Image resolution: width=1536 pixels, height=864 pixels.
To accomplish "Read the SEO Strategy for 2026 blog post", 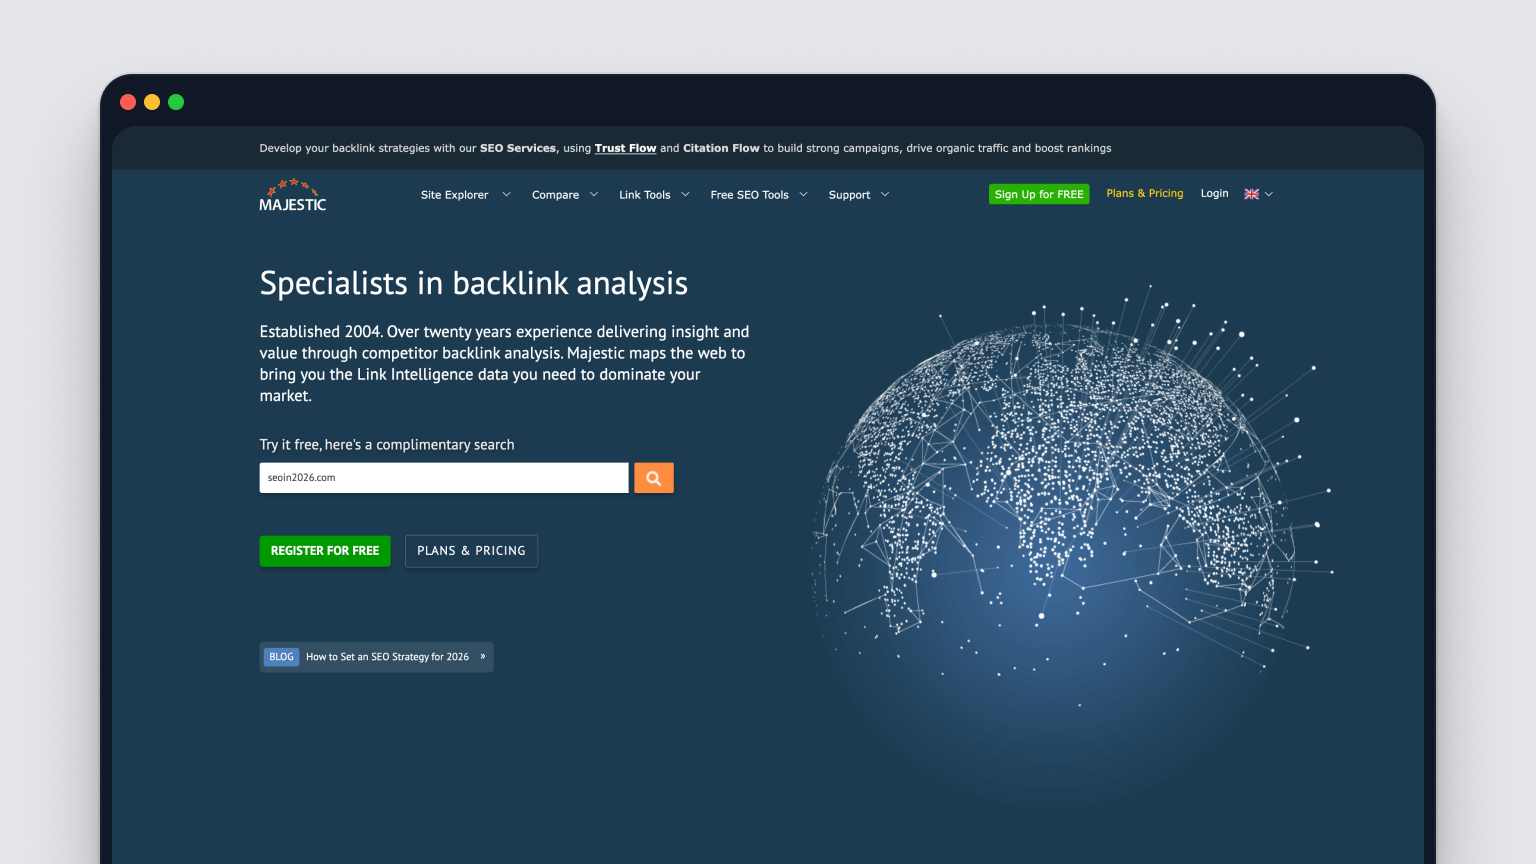I will coord(387,657).
